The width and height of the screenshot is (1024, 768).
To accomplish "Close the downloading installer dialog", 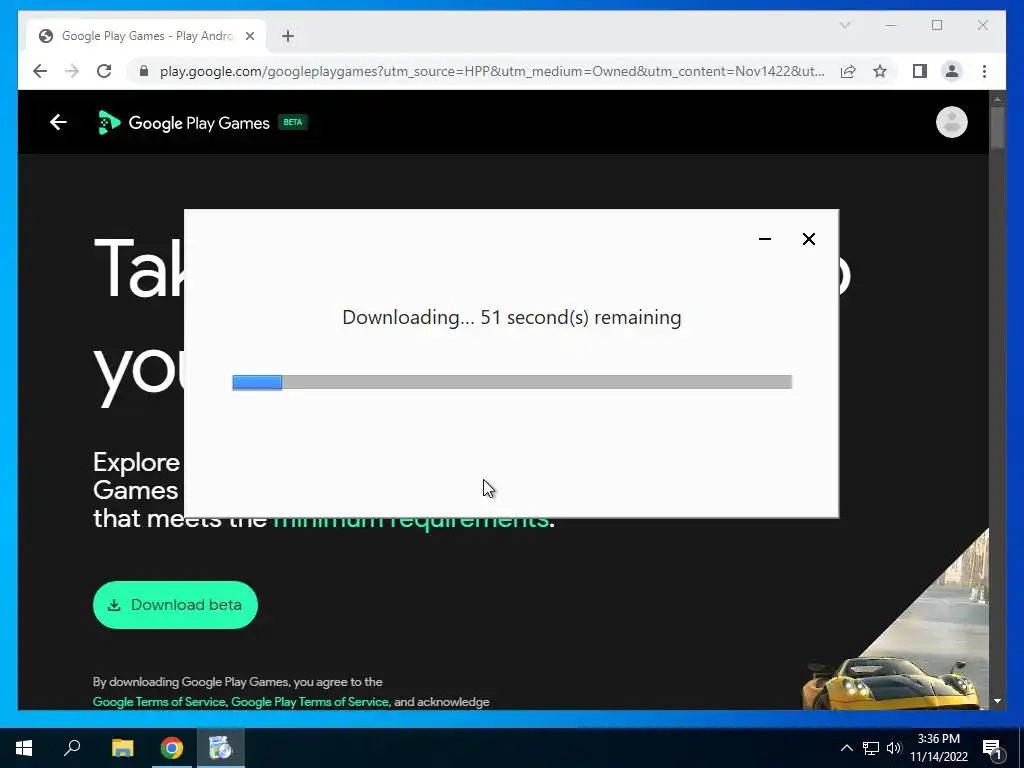I will 808,239.
